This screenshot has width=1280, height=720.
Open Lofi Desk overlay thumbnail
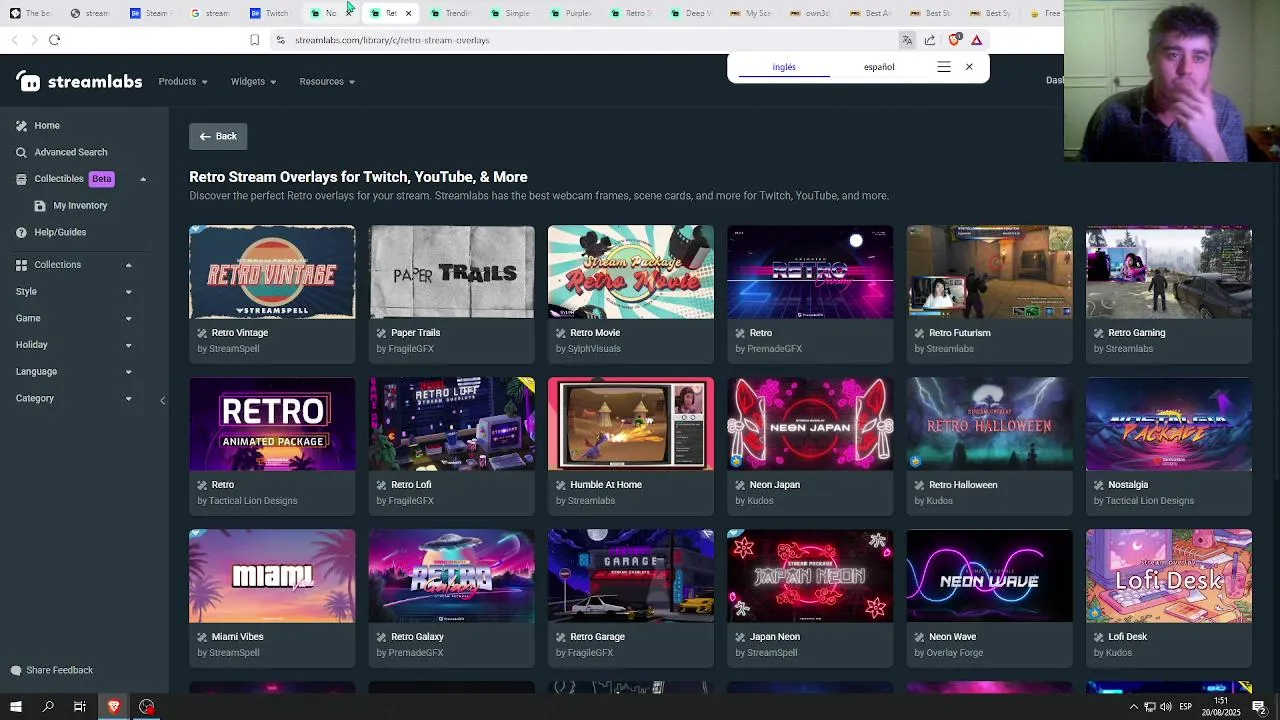[x=1168, y=576]
